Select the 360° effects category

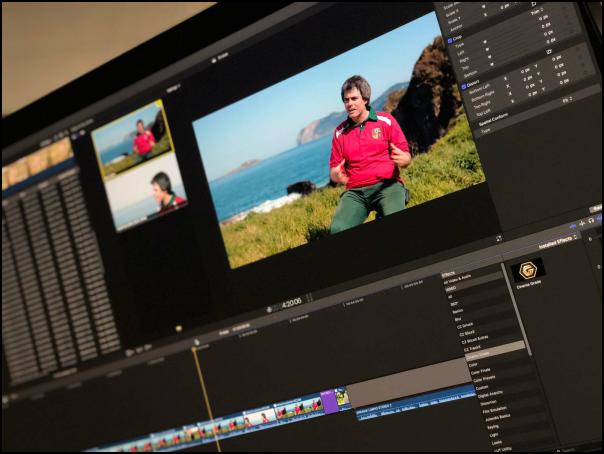[x=454, y=304]
